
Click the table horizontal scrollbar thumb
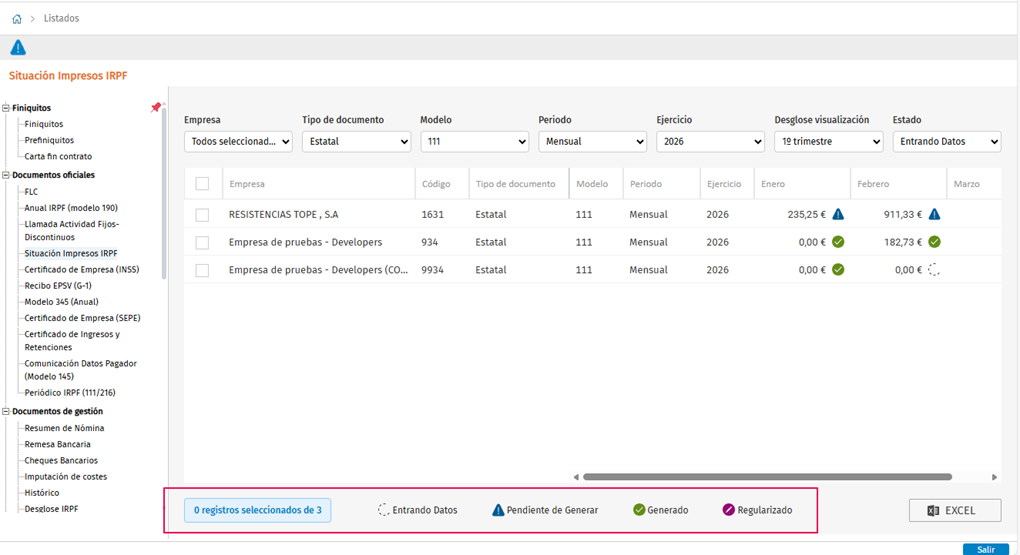click(768, 477)
